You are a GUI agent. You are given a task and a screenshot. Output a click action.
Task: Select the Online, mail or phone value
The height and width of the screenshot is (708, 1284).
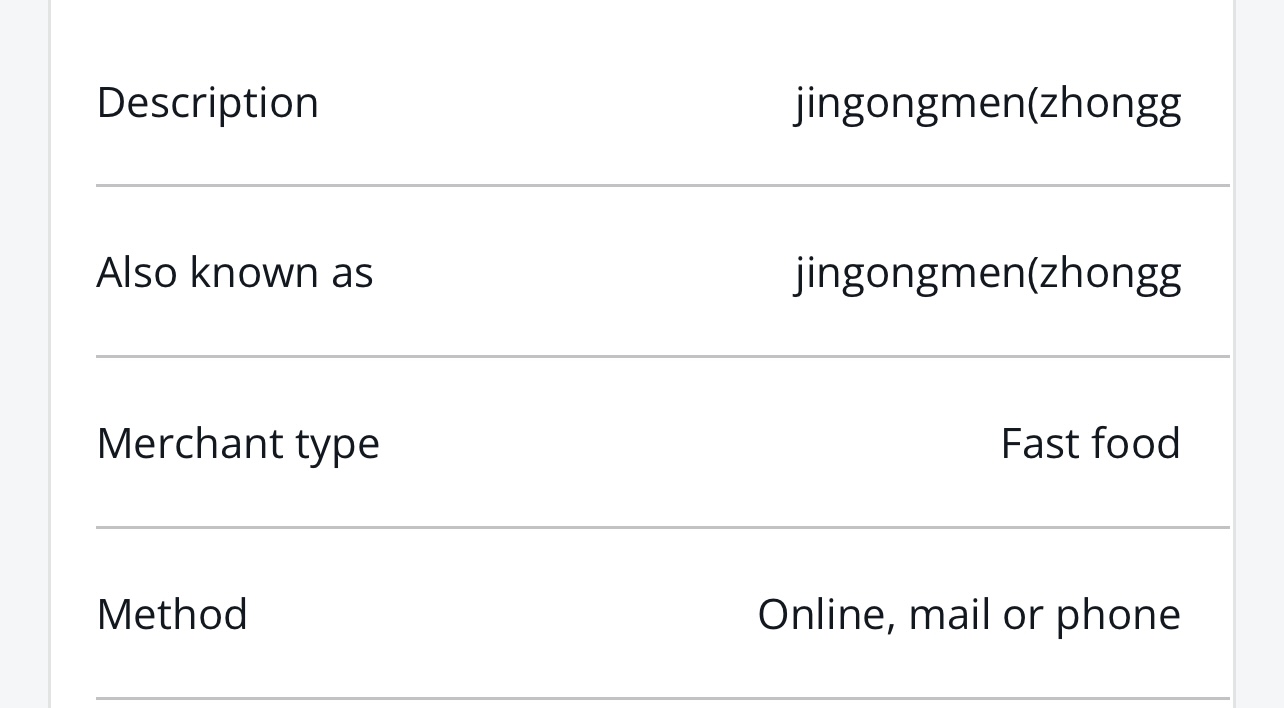[x=969, y=614]
